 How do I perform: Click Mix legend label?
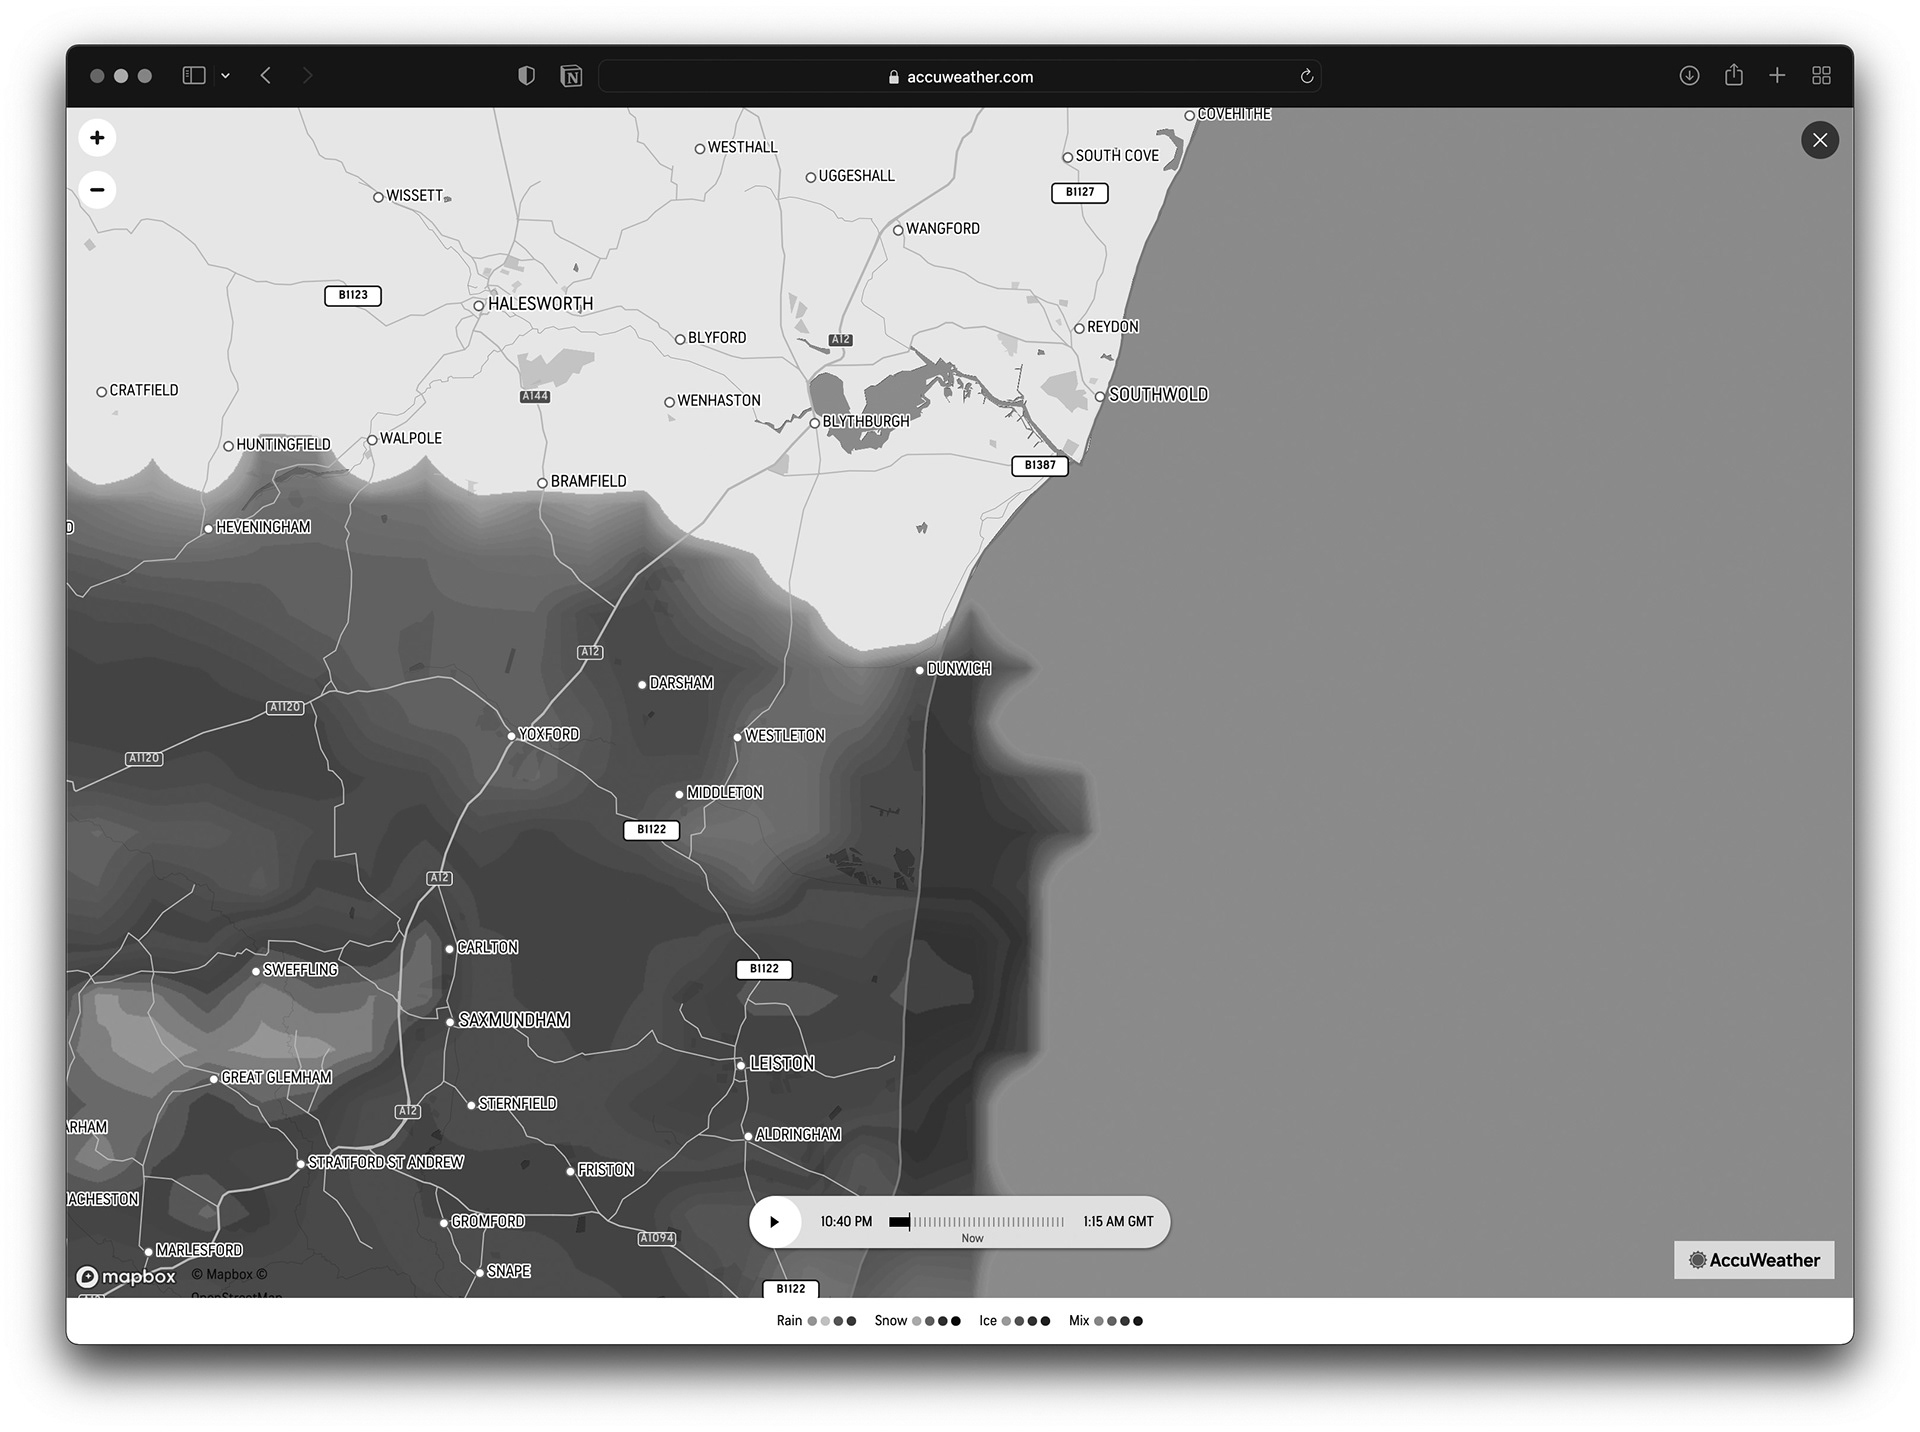[1079, 1321]
